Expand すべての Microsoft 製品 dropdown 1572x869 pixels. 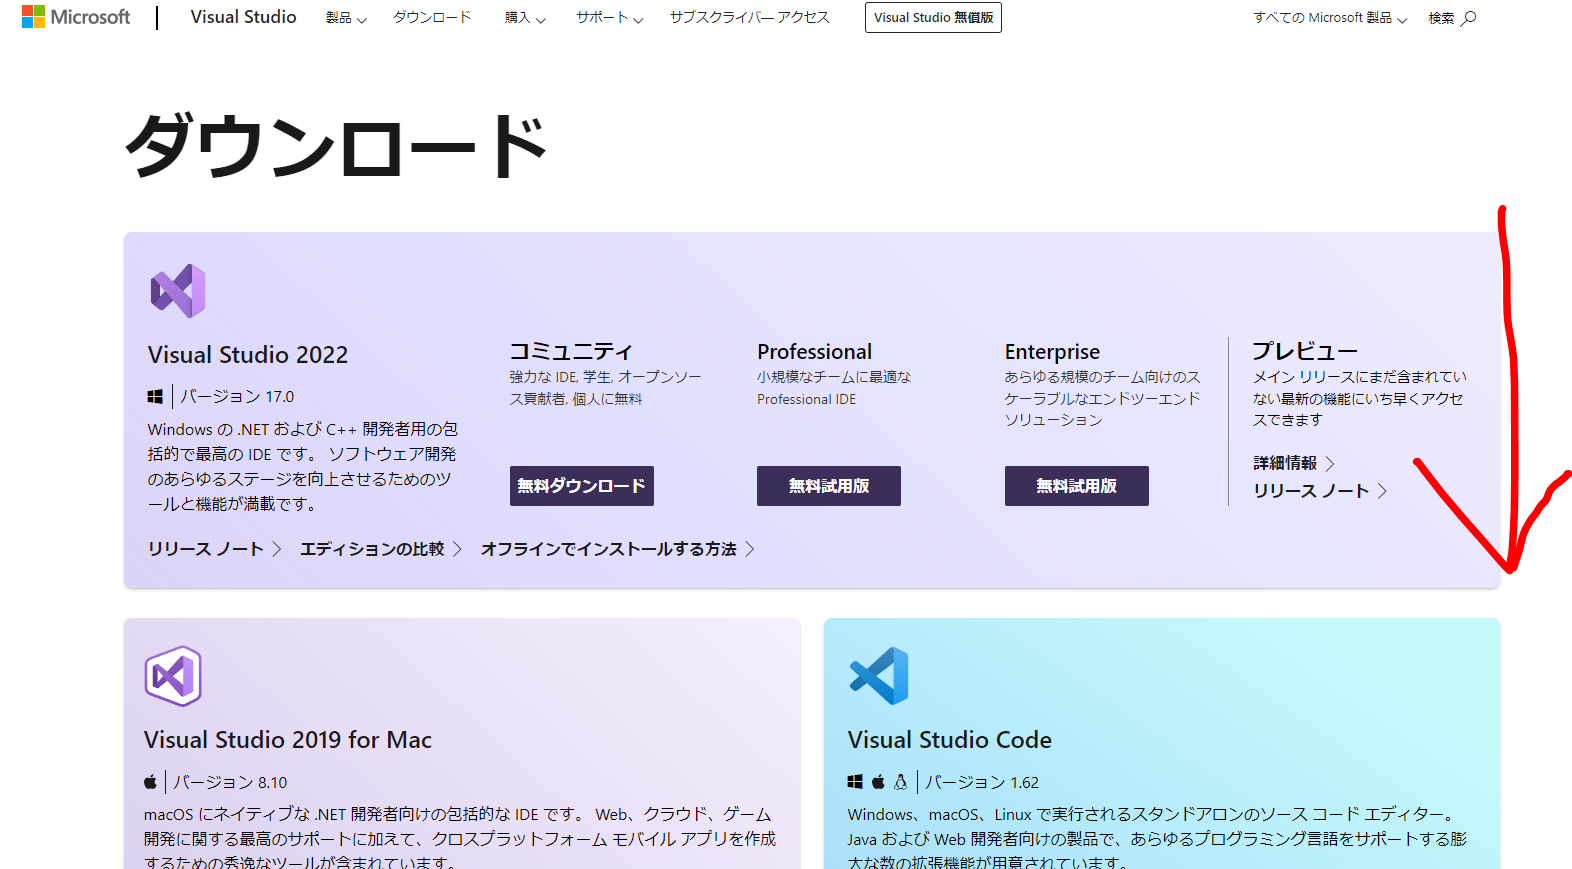tap(1330, 18)
